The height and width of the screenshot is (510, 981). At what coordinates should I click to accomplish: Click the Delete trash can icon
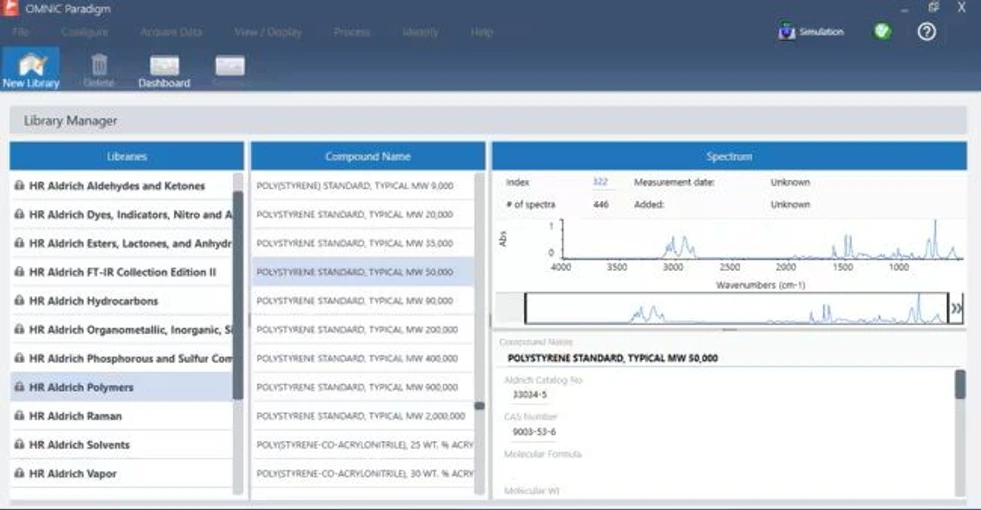[99, 64]
